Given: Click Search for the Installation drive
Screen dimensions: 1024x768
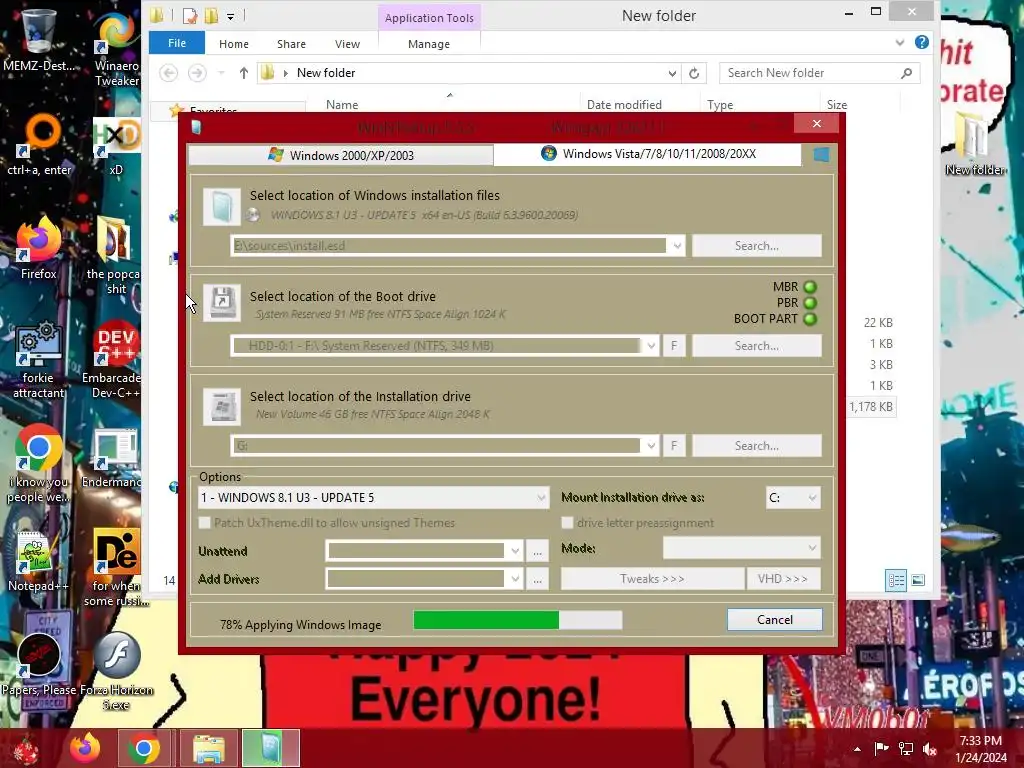Looking at the screenshot, I should pos(756,445).
